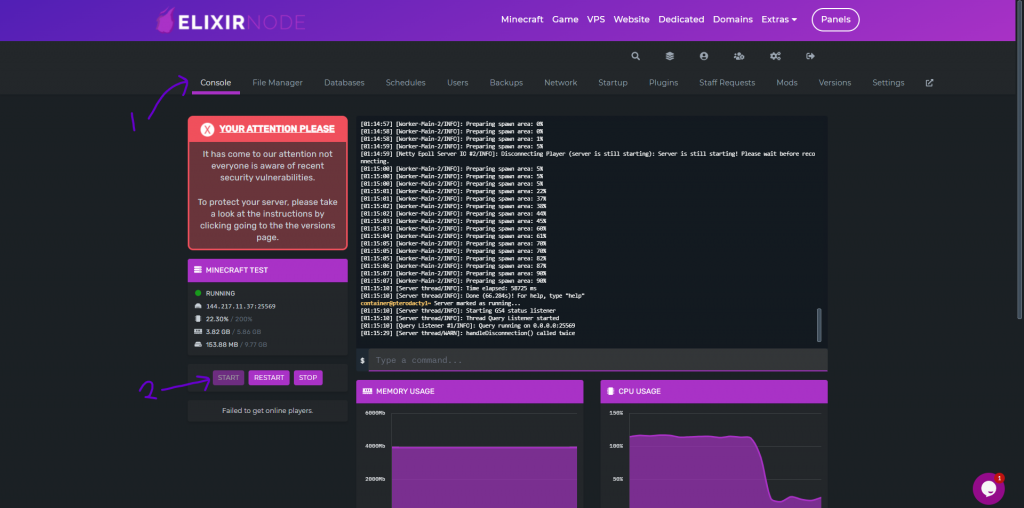Click the Failed to get online players text

pos(268,411)
